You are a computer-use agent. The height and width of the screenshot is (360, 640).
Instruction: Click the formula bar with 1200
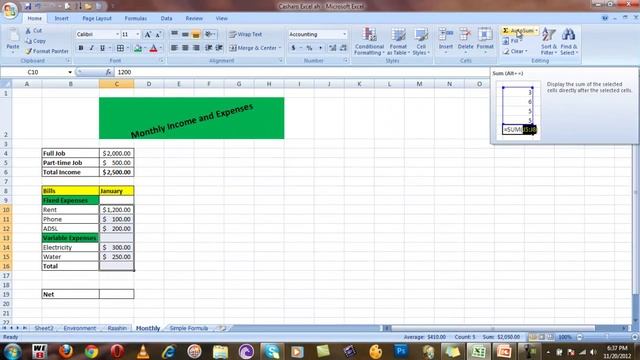301,72
